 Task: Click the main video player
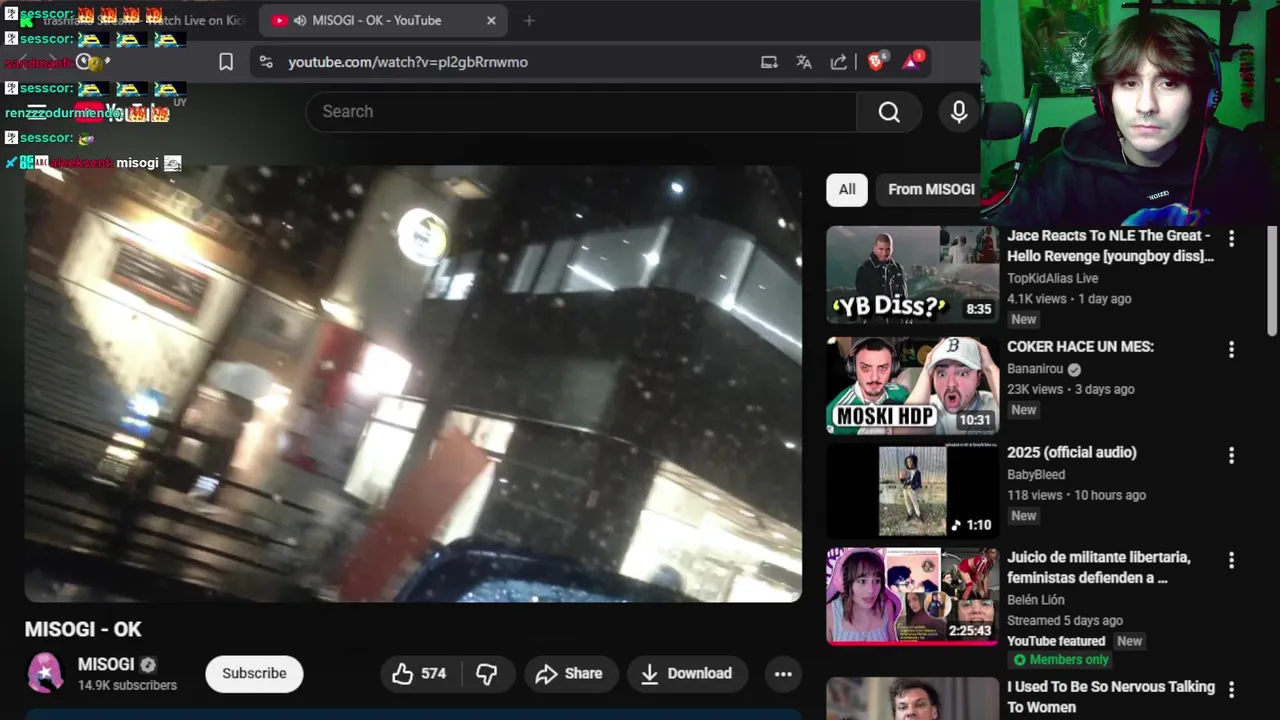tap(413, 384)
